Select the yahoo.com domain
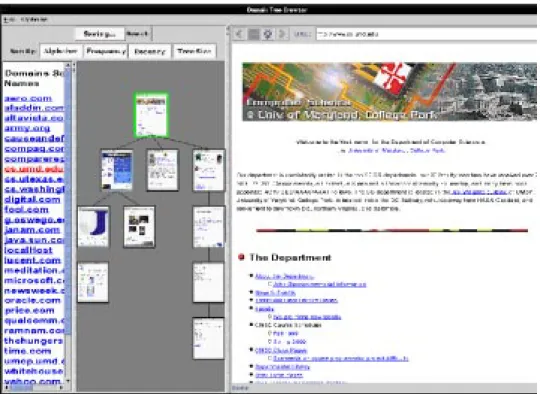The width and height of the screenshot is (540, 394). [32, 381]
